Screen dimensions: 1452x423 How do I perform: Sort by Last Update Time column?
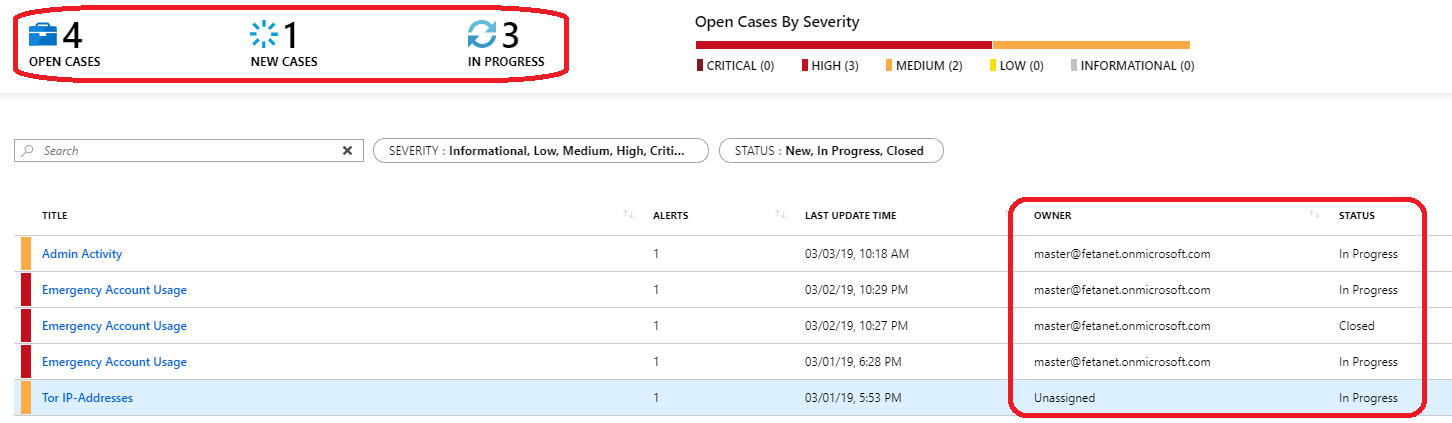point(850,215)
